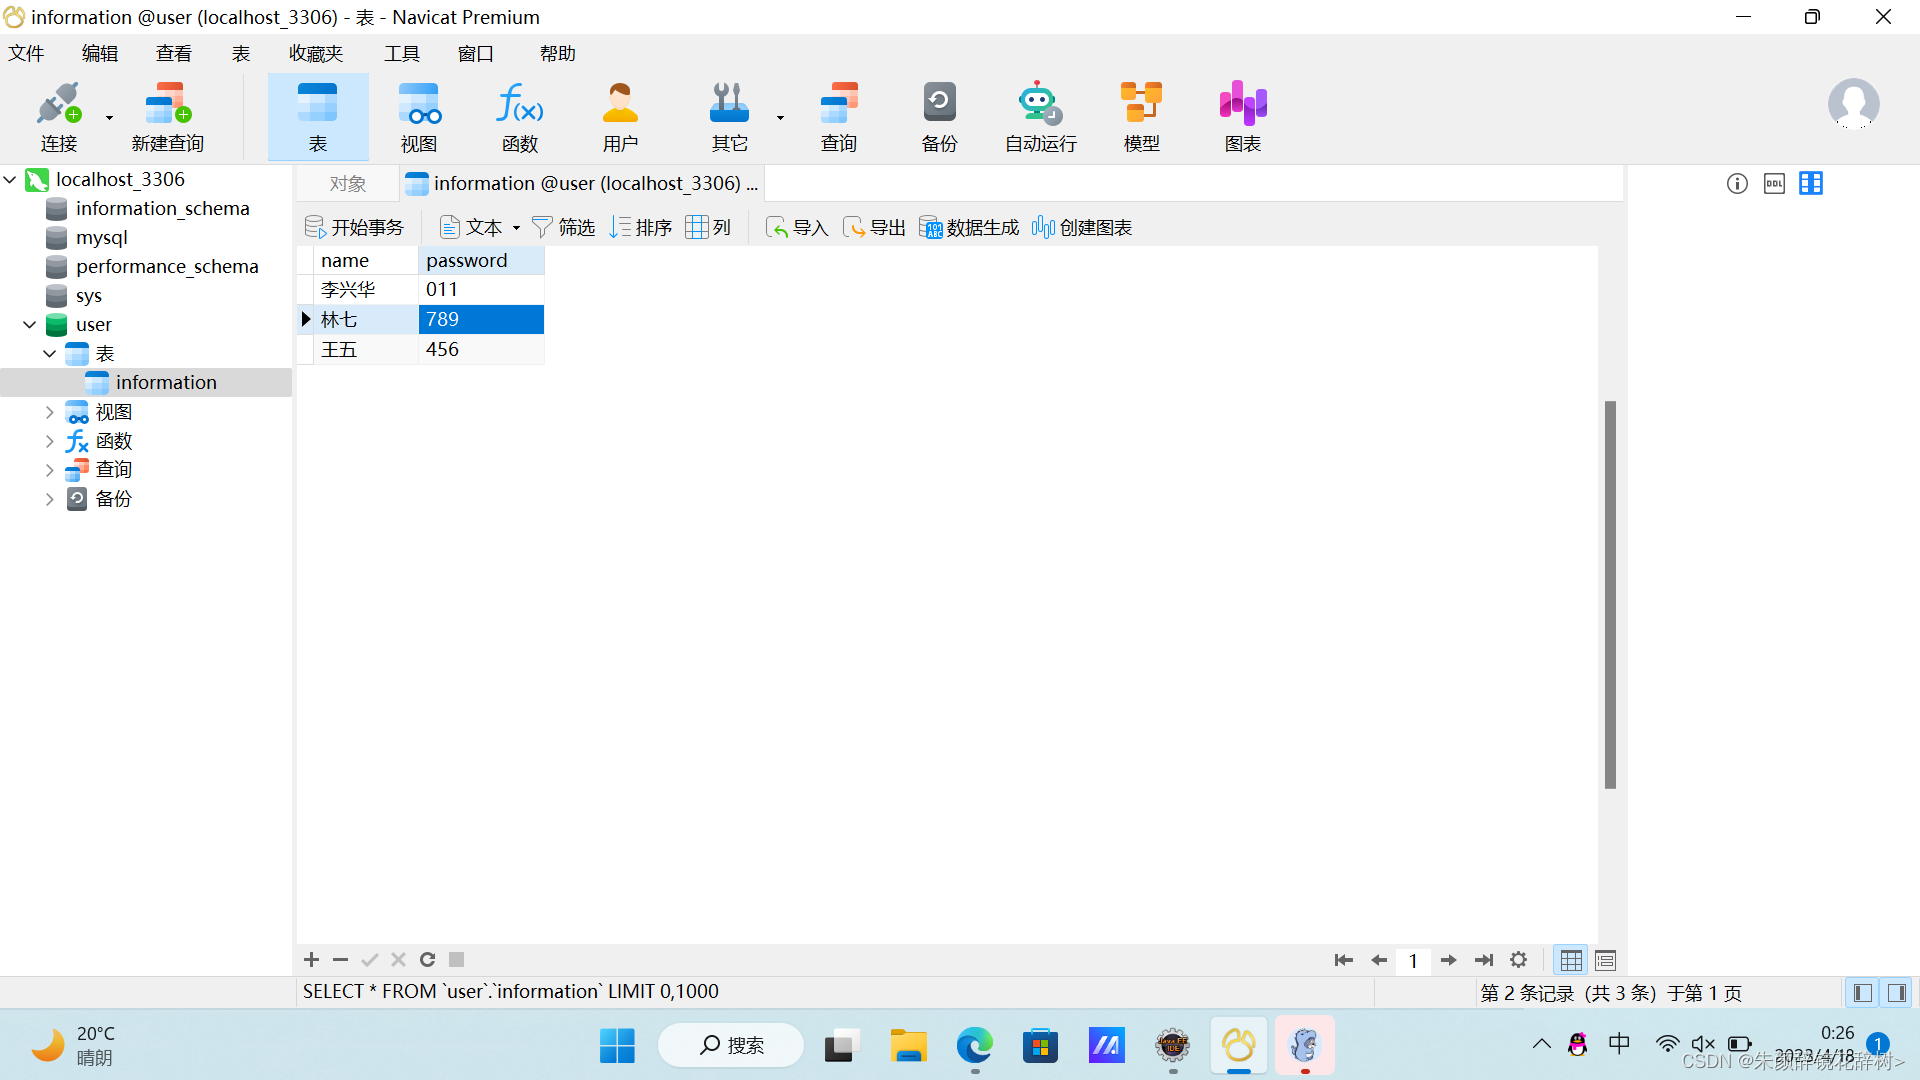This screenshot has width=1920, height=1080.
Task: Open the 文本 dropdown arrow
Action: click(x=516, y=228)
